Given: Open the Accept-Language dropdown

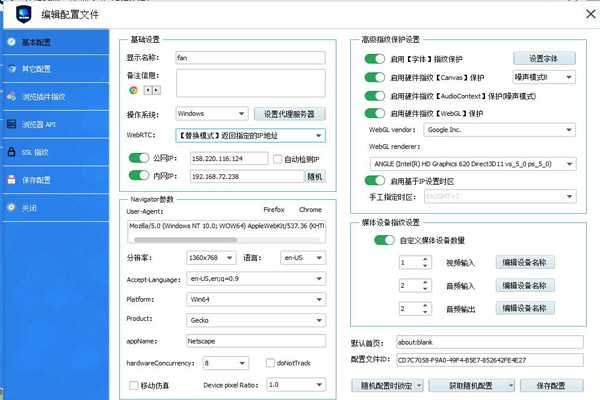Looking at the screenshot, I should coord(256,278).
